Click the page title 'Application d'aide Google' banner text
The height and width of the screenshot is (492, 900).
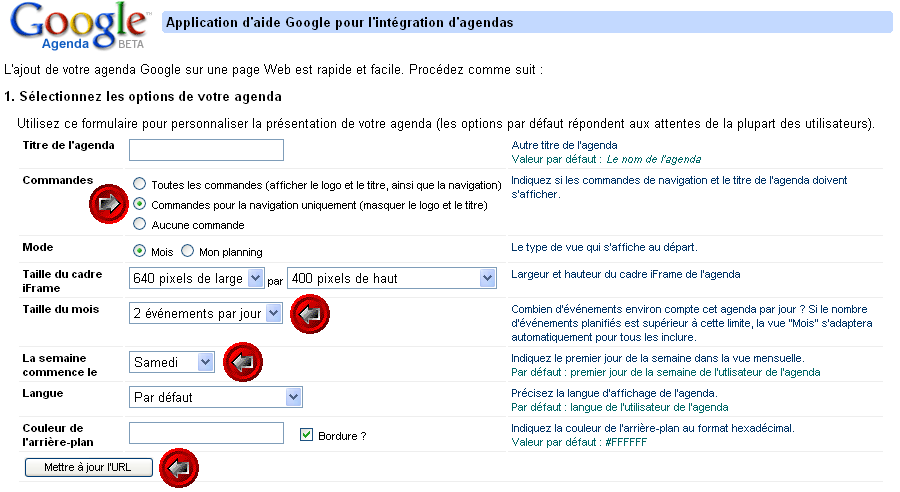[x=340, y=22]
